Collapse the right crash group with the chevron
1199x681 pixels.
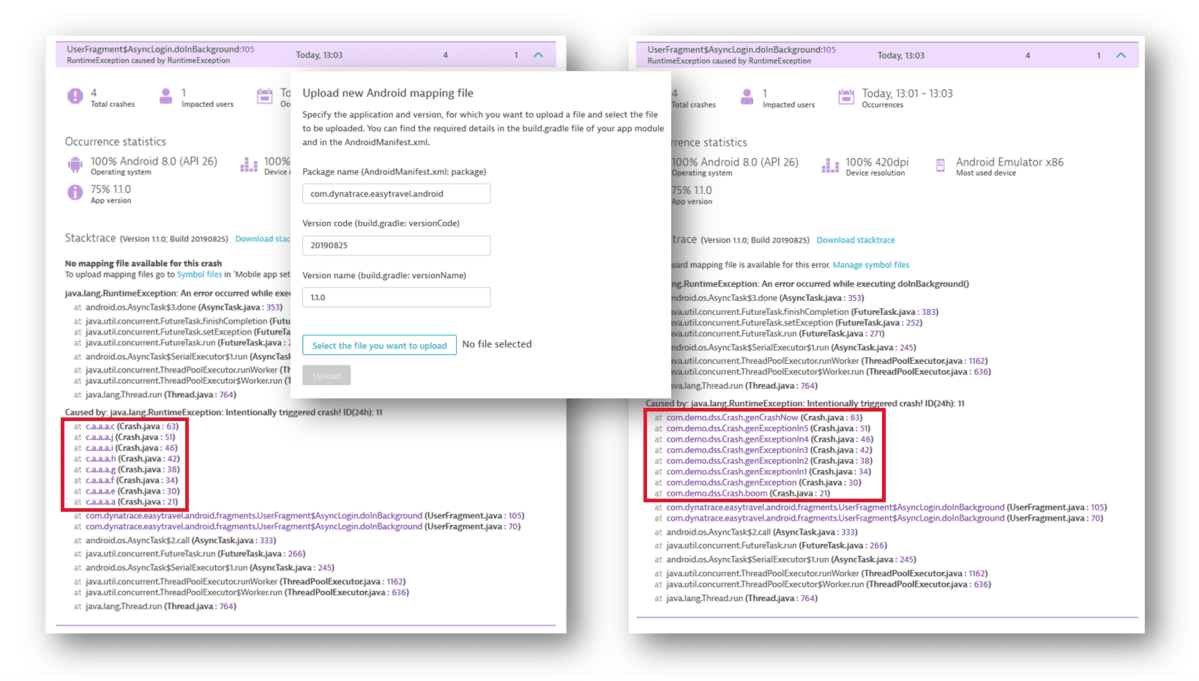pyautogui.click(x=1122, y=54)
